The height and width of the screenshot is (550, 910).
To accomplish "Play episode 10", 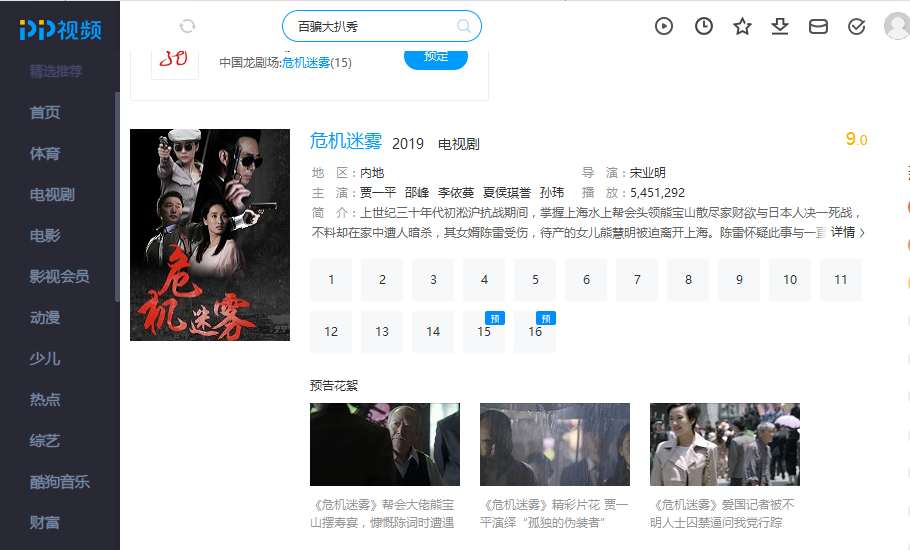I will (x=790, y=280).
